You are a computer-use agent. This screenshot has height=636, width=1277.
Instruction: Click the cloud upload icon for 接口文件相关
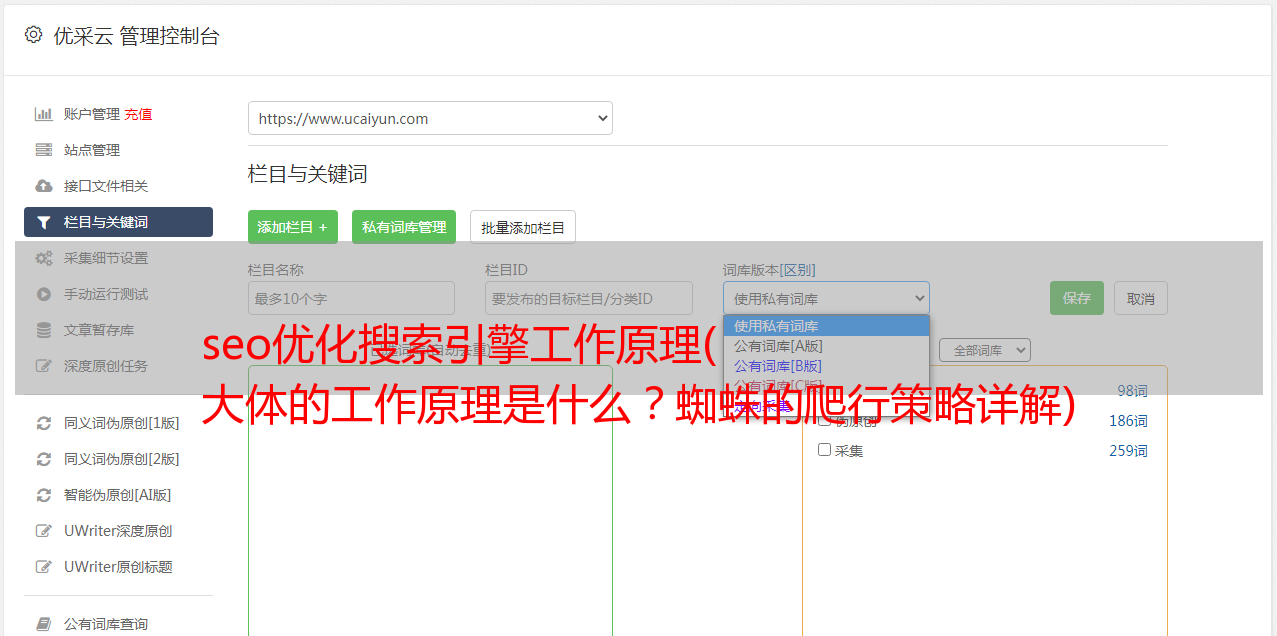coord(44,186)
